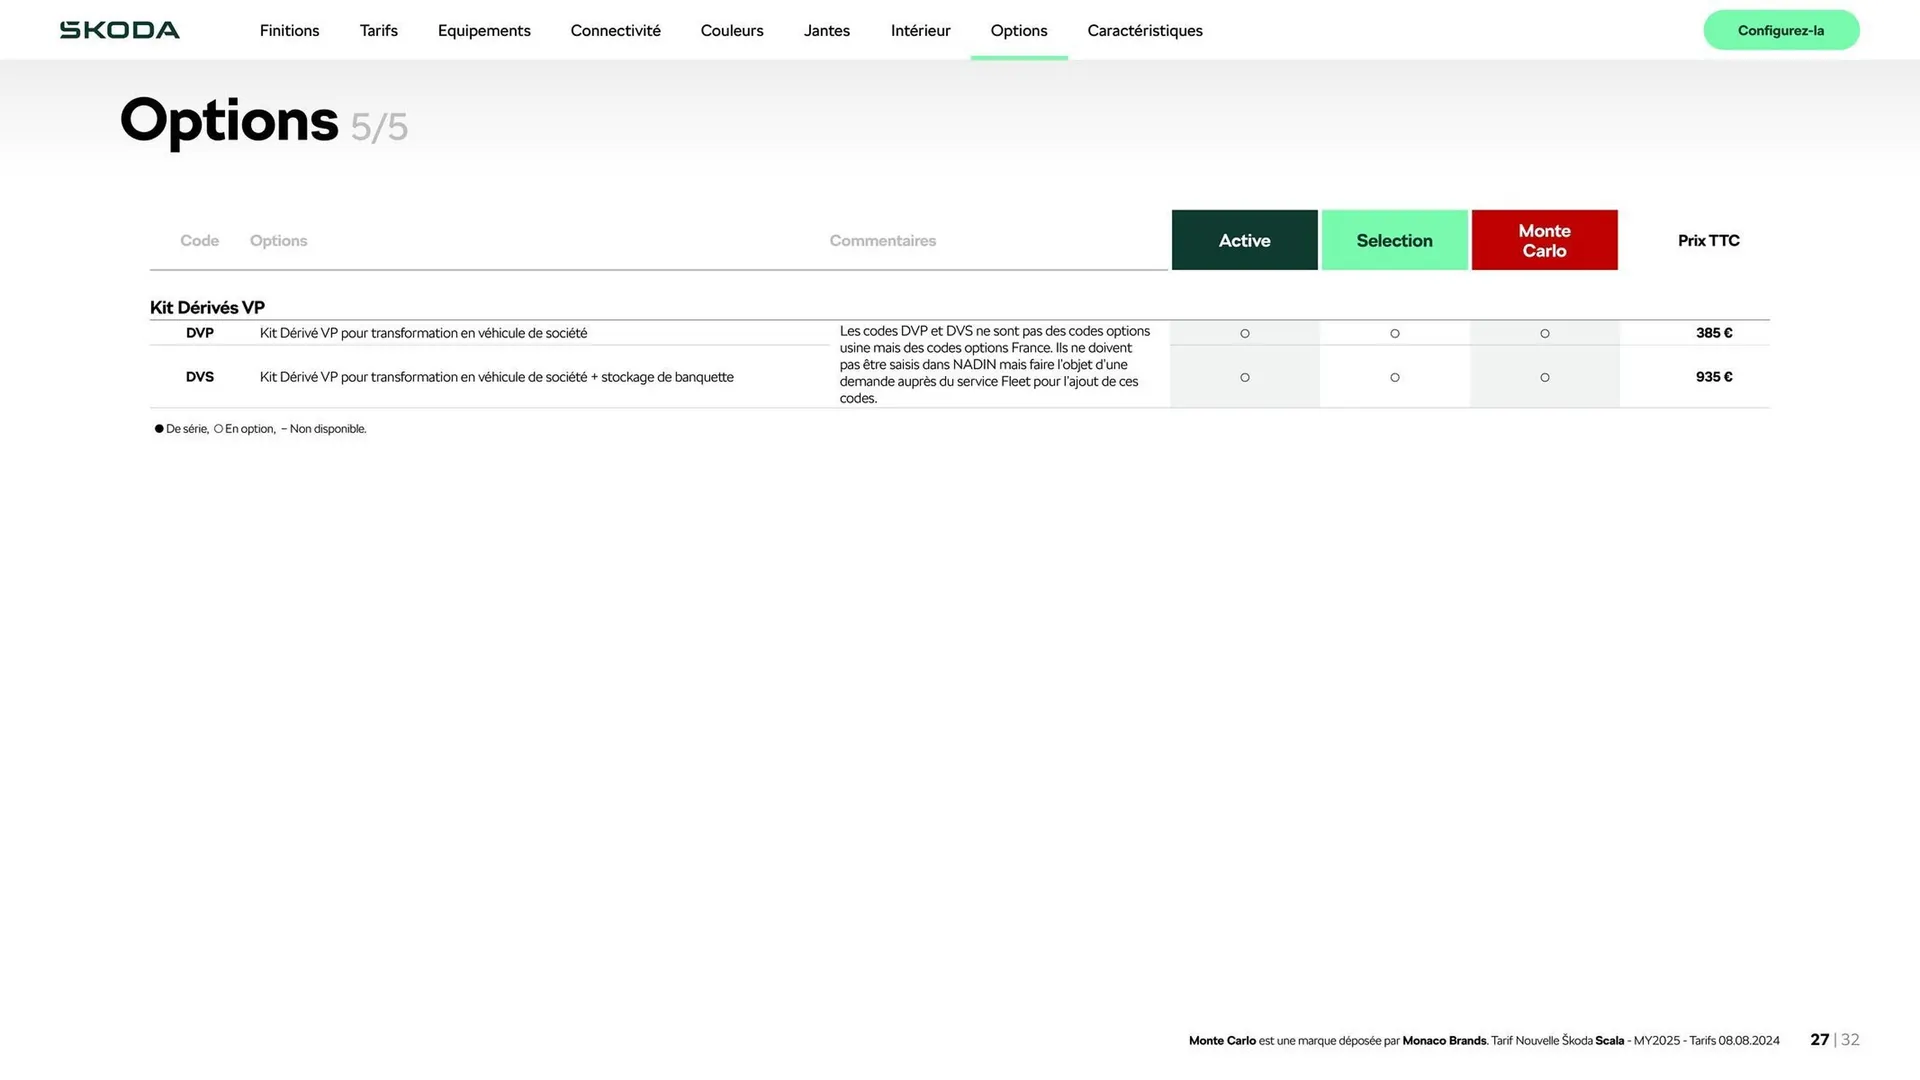Switch to the Connectivité tab
This screenshot has width=1920, height=1080.
[x=615, y=31]
